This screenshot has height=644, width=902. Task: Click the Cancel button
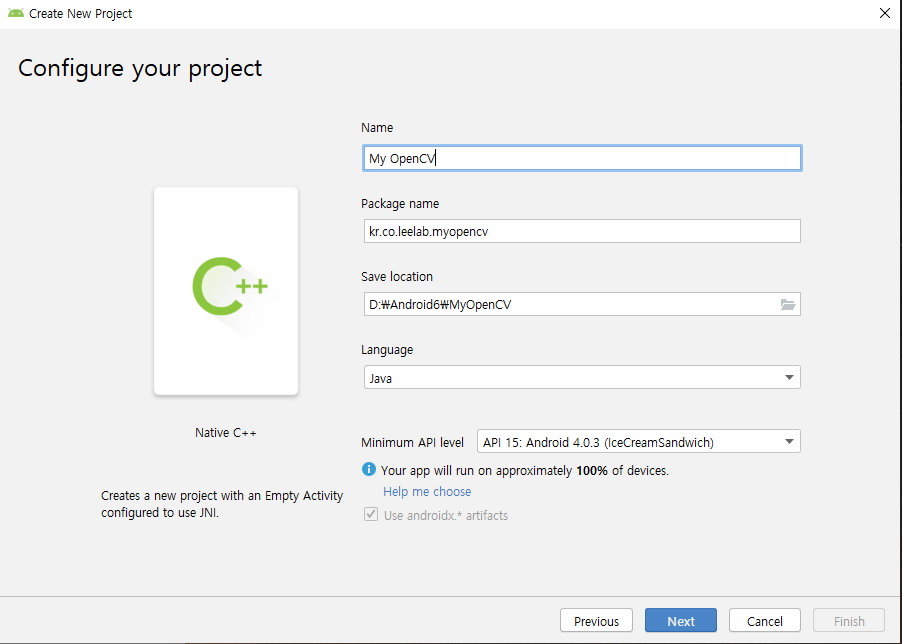click(764, 621)
